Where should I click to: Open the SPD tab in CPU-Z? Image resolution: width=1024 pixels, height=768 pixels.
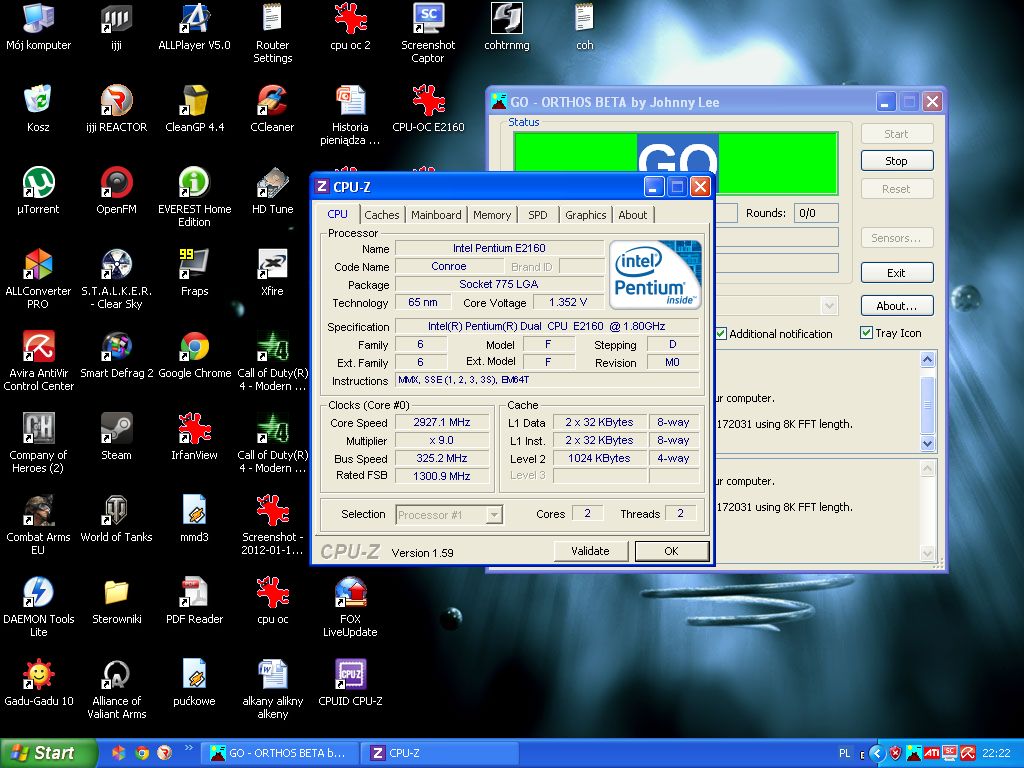(x=538, y=215)
